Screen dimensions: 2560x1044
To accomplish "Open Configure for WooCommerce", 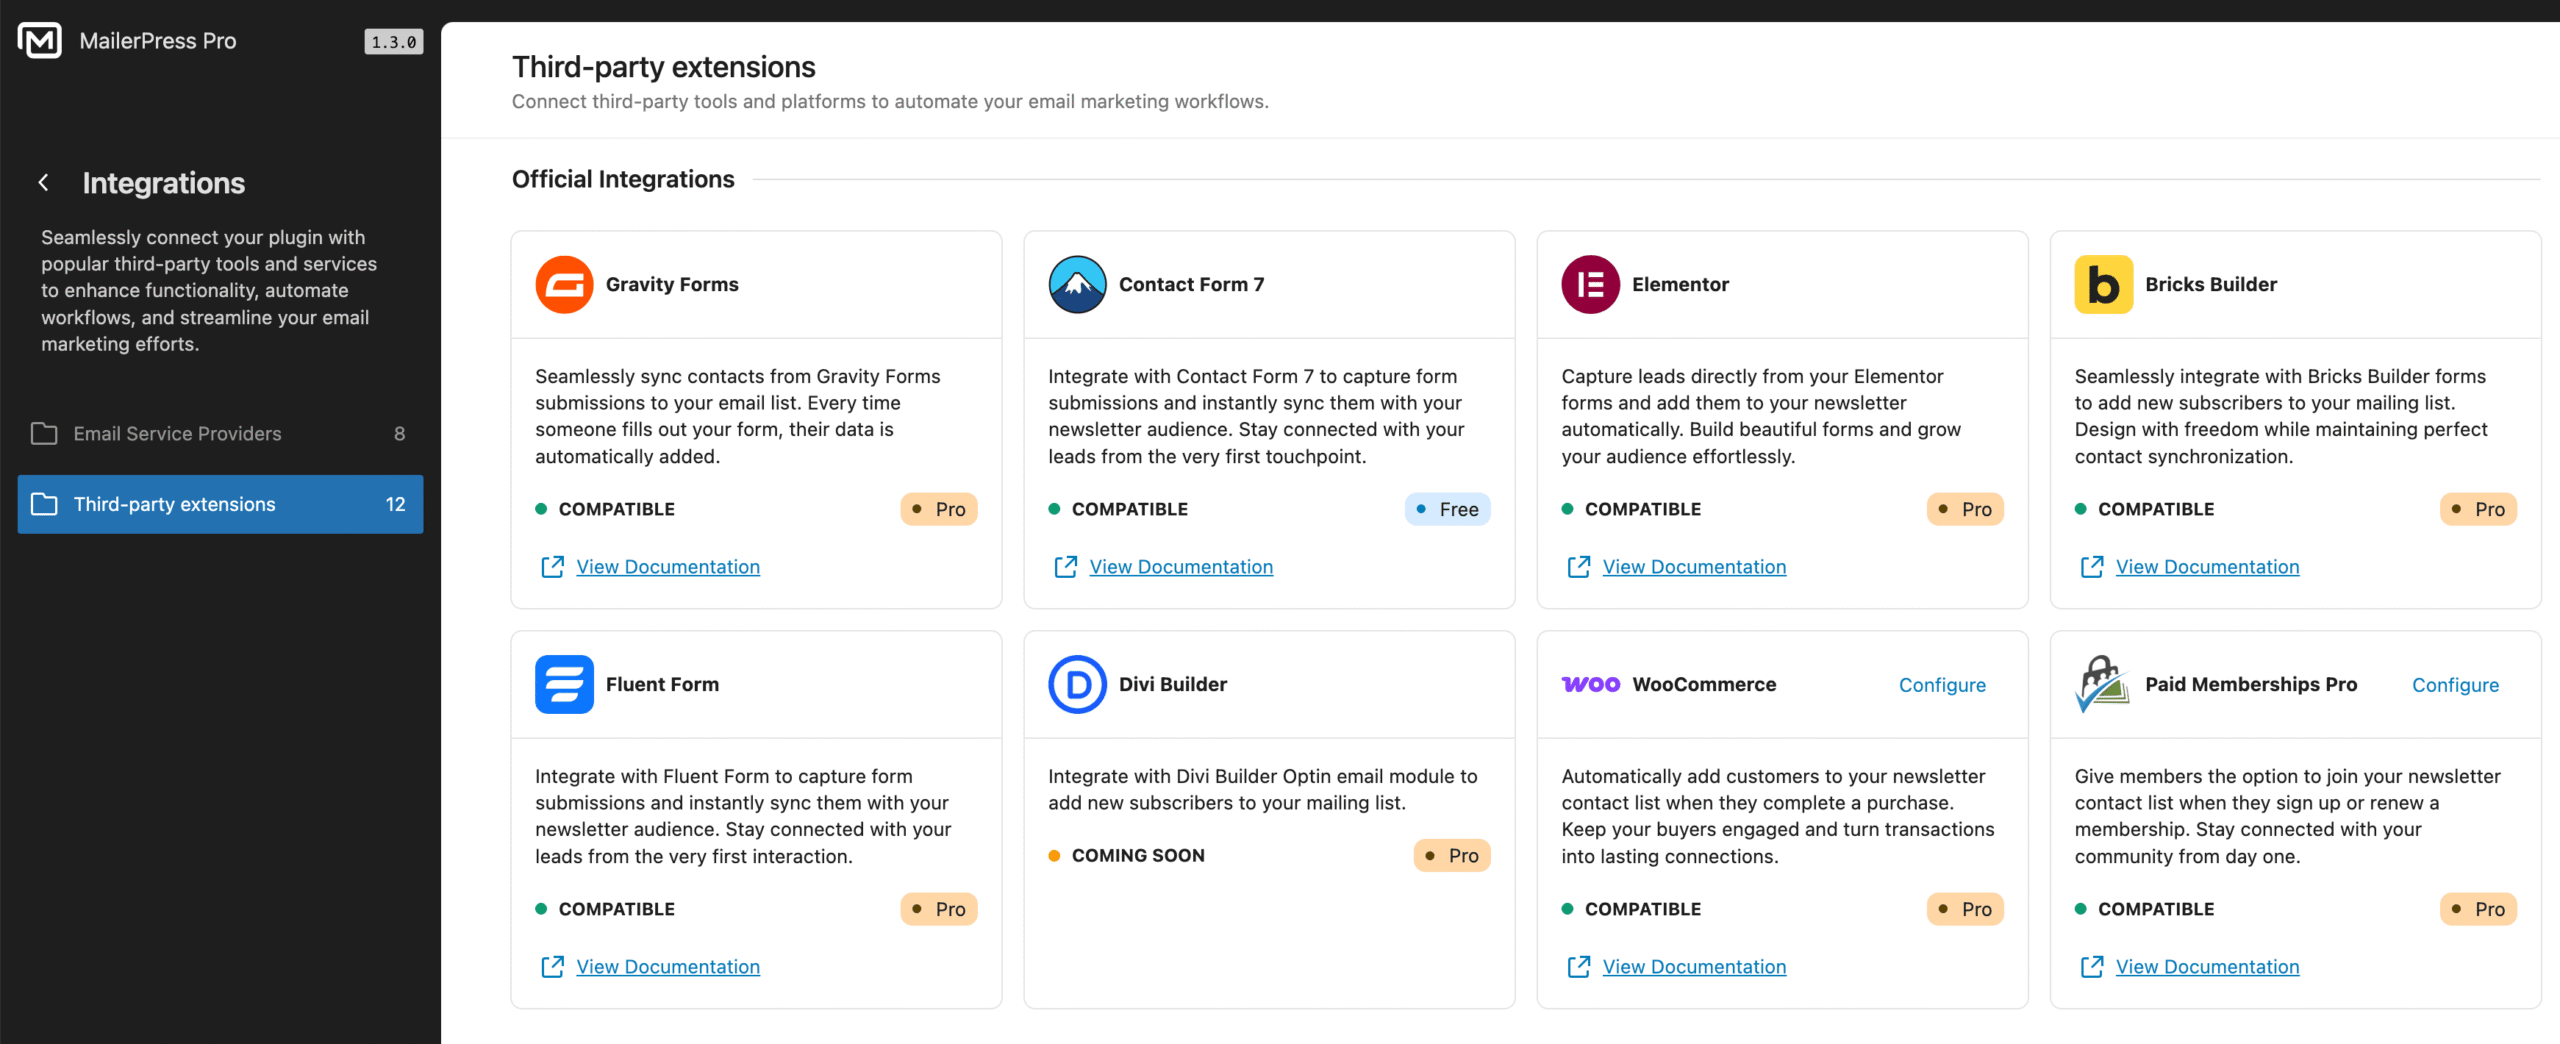I will click(x=1942, y=685).
